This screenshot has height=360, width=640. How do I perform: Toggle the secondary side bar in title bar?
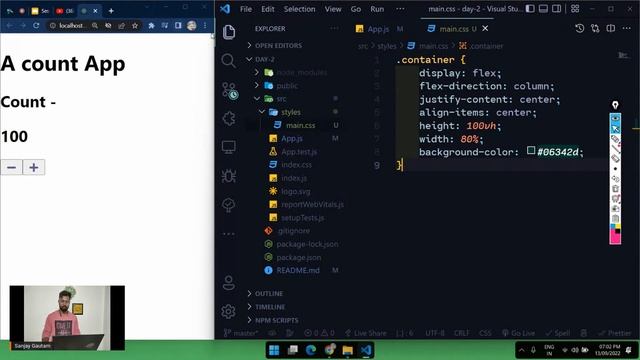(x=557, y=9)
